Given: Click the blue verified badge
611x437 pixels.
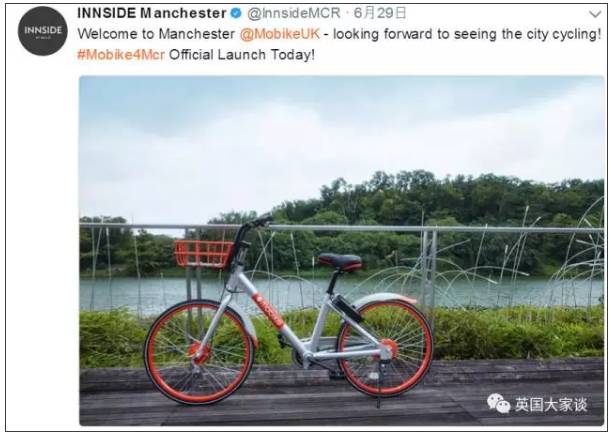Looking at the screenshot, I should (x=236, y=13).
